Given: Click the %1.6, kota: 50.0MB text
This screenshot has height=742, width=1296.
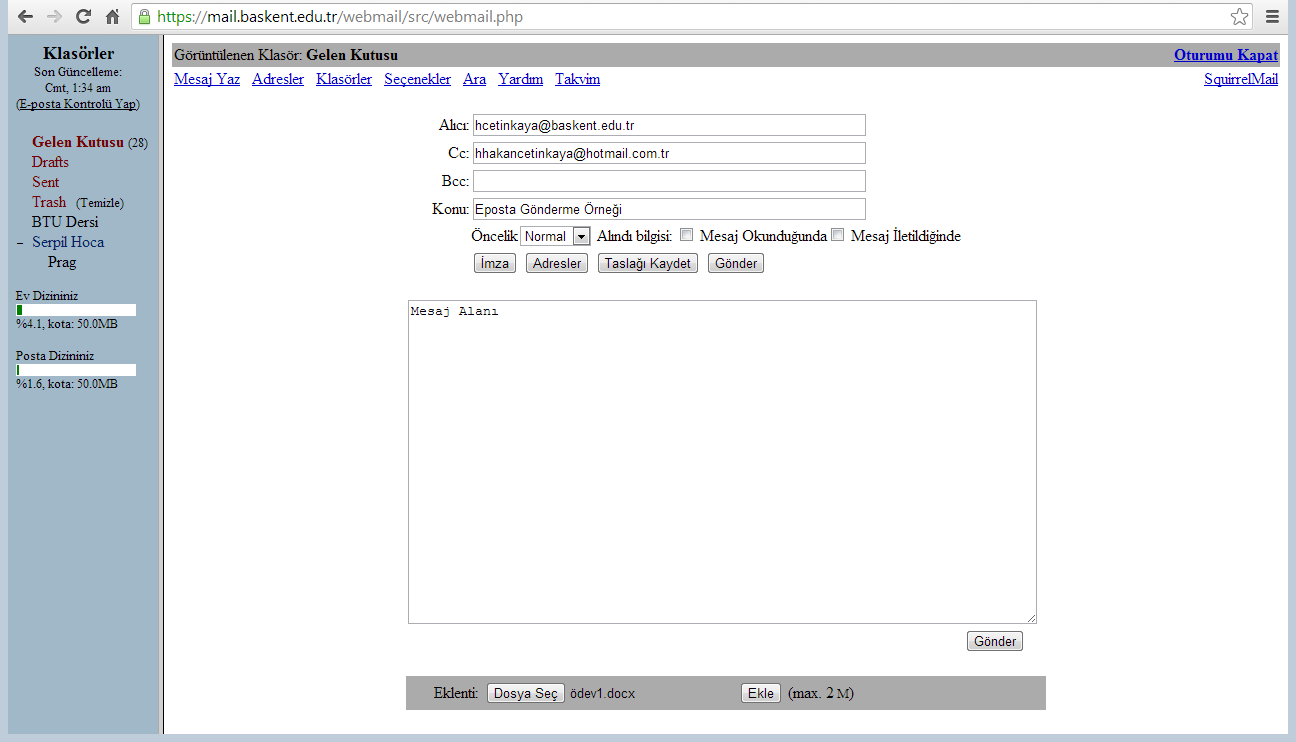Looking at the screenshot, I should [x=66, y=384].
